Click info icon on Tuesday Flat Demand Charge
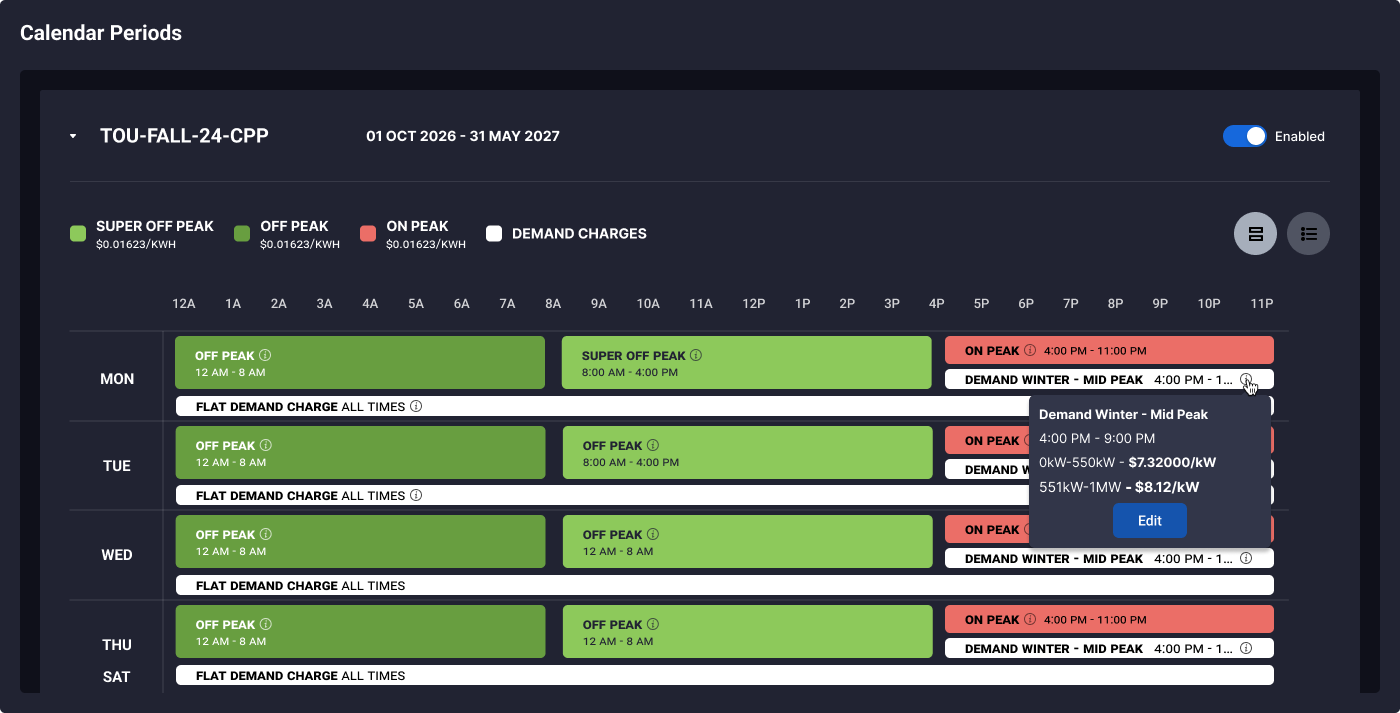 (416, 495)
